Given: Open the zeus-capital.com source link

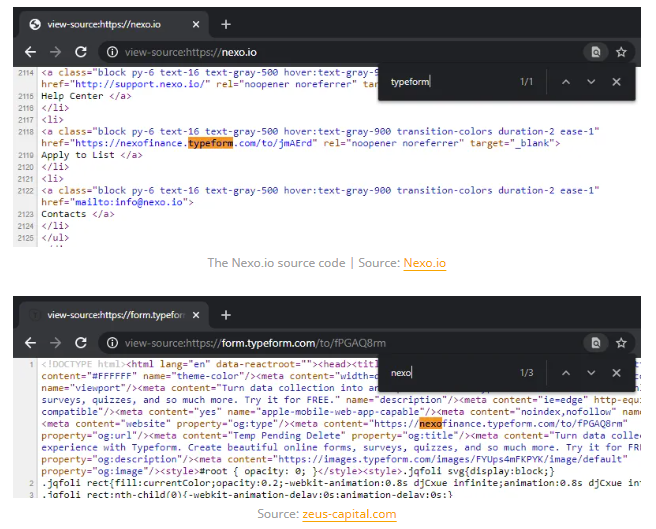Looking at the screenshot, I should tap(349, 514).
